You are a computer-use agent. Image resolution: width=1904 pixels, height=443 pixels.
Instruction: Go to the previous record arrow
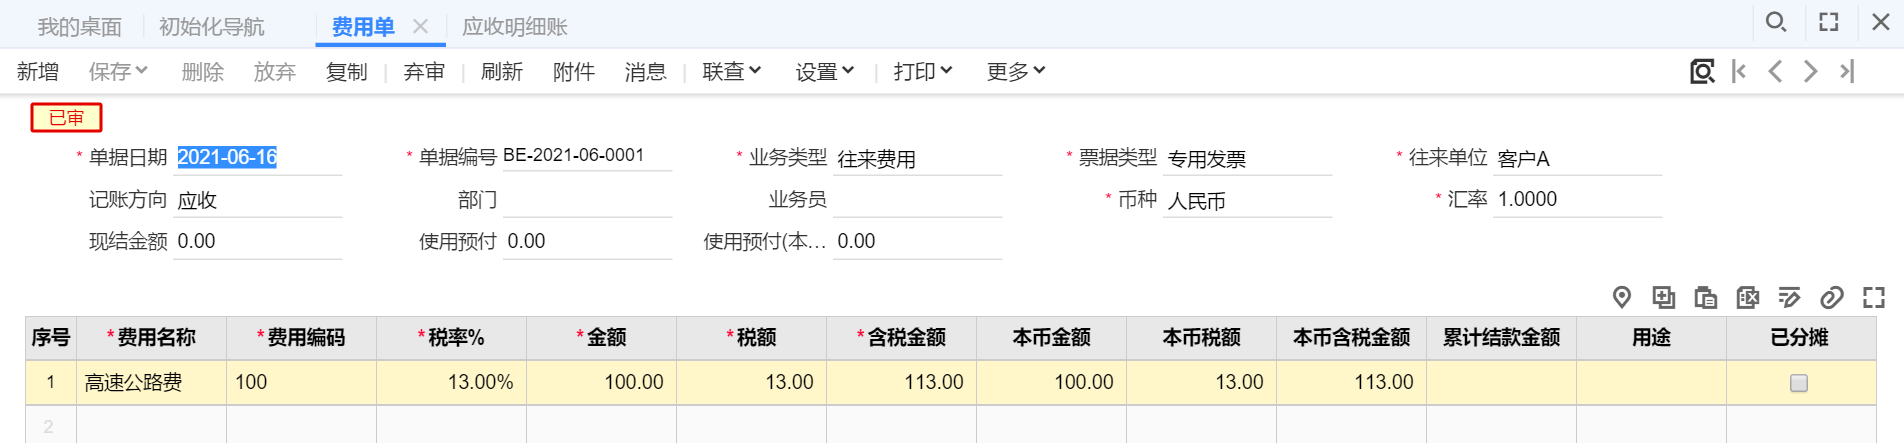[1775, 71]
